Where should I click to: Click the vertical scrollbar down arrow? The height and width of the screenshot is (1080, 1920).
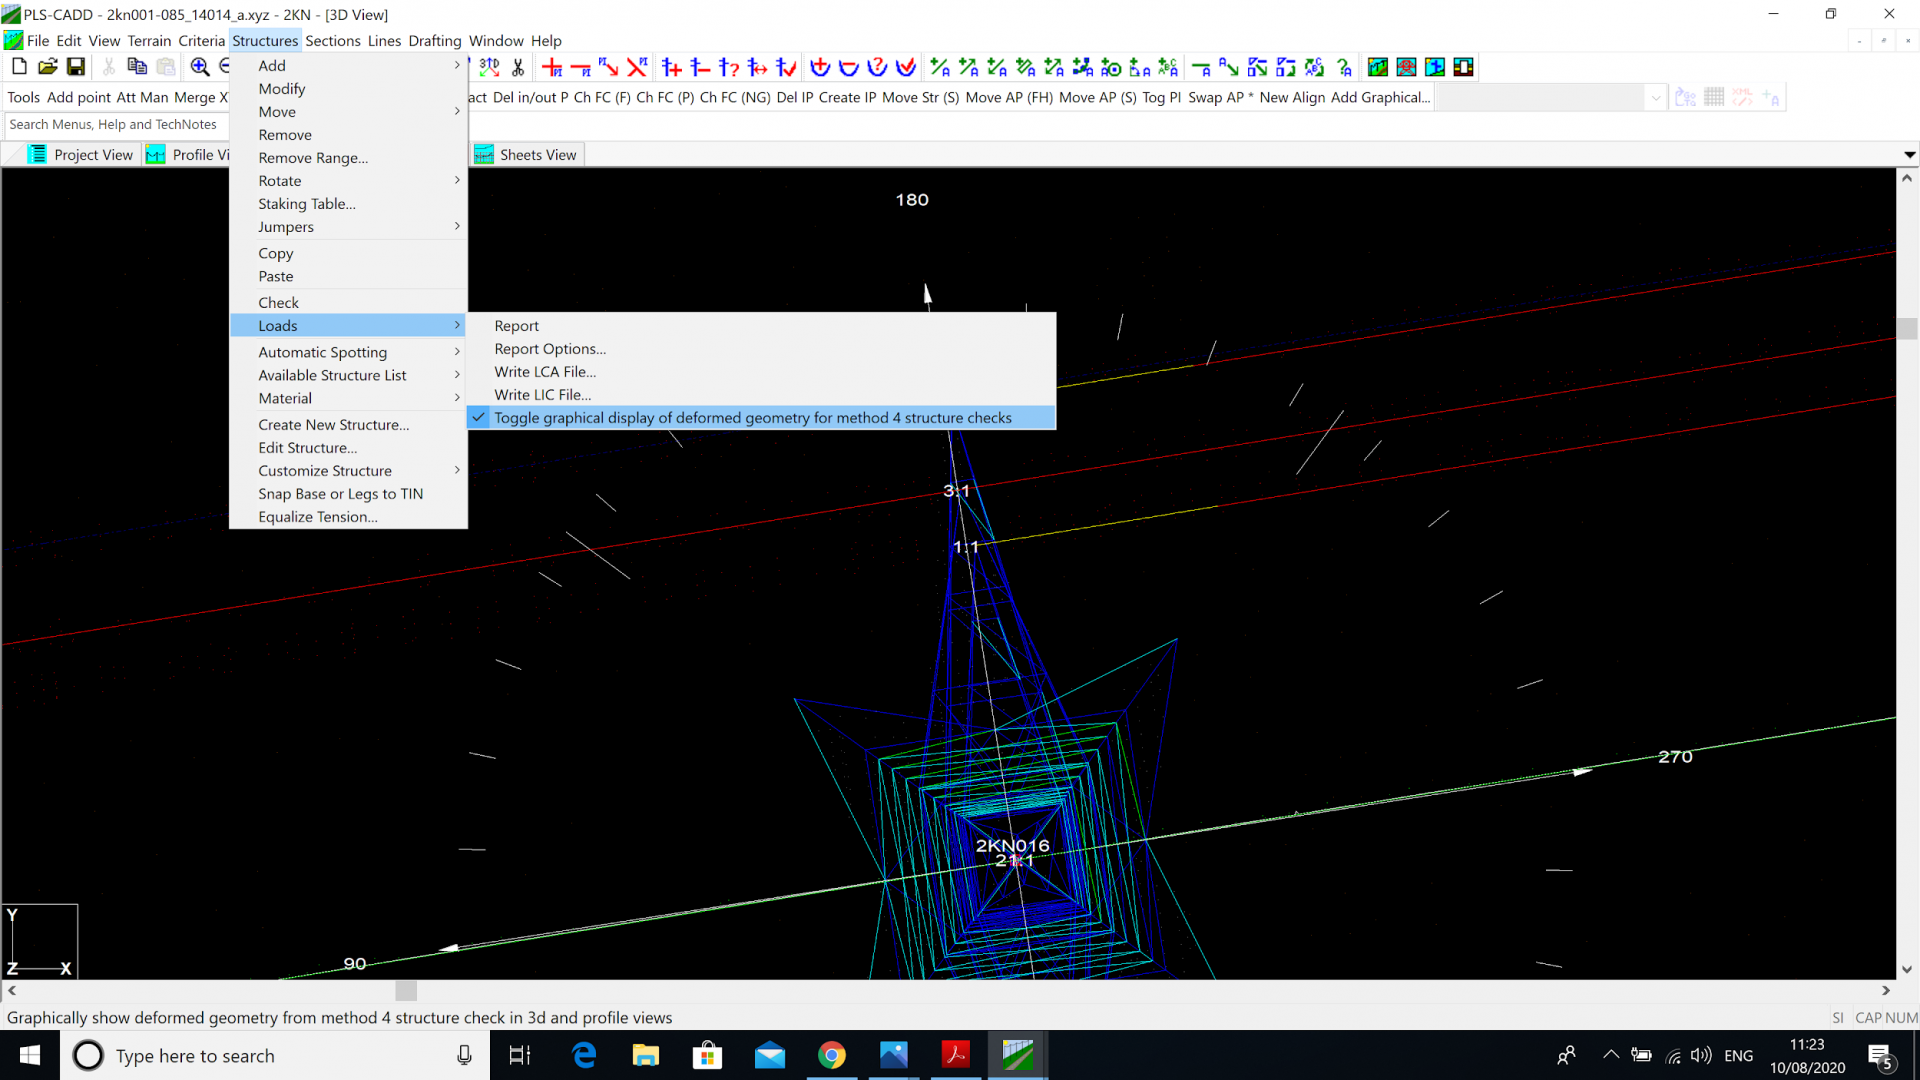tap(1907, 969)
